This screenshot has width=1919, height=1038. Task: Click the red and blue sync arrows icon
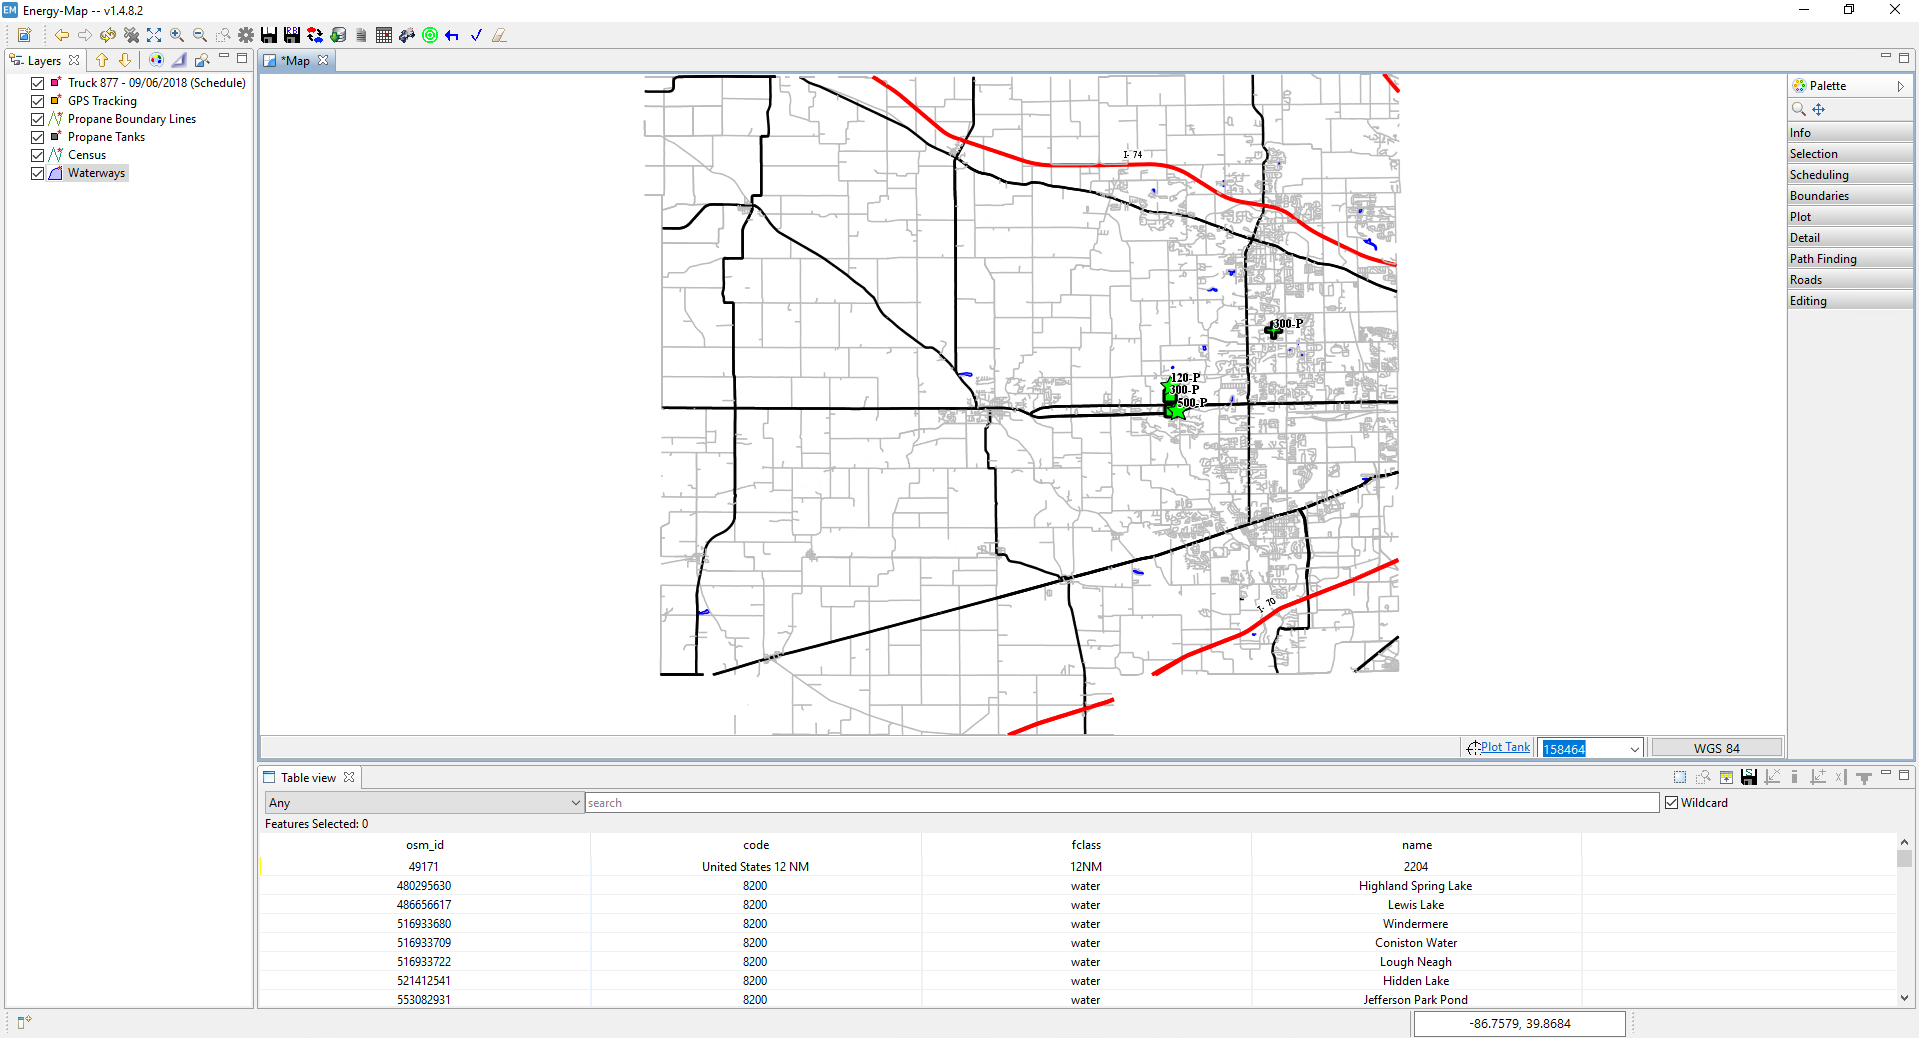(315, 35)
